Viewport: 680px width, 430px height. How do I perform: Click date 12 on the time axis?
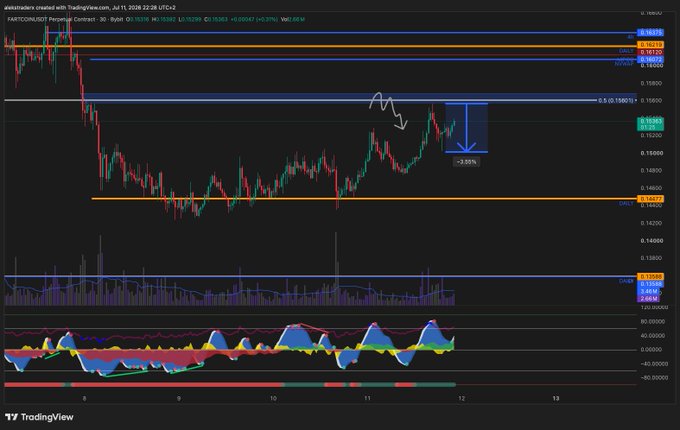point(461,398)
